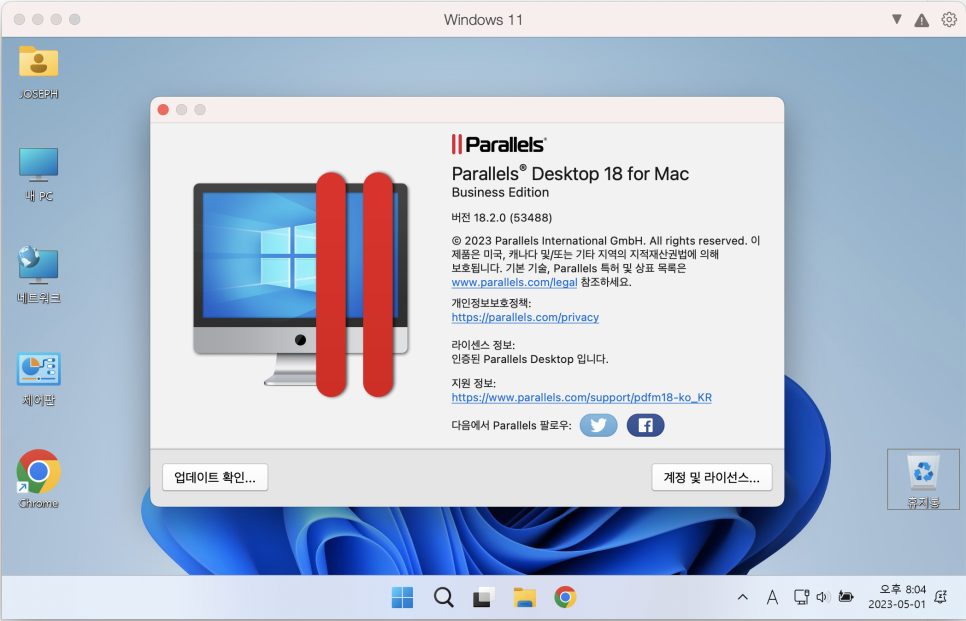Viewport: 966px width, 621px height.
Task: Click the warning triangle in title bar
Action: 922,20
